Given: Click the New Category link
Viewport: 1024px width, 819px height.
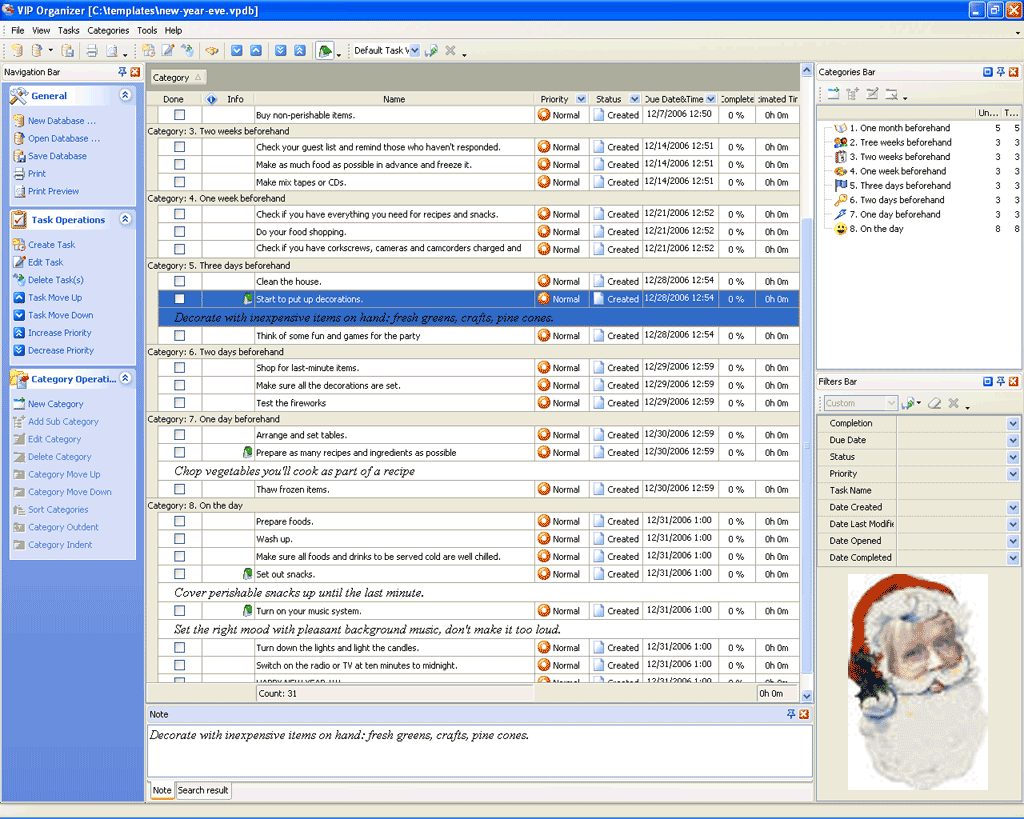Looking at the screenshot, I should tap(55, 404).
